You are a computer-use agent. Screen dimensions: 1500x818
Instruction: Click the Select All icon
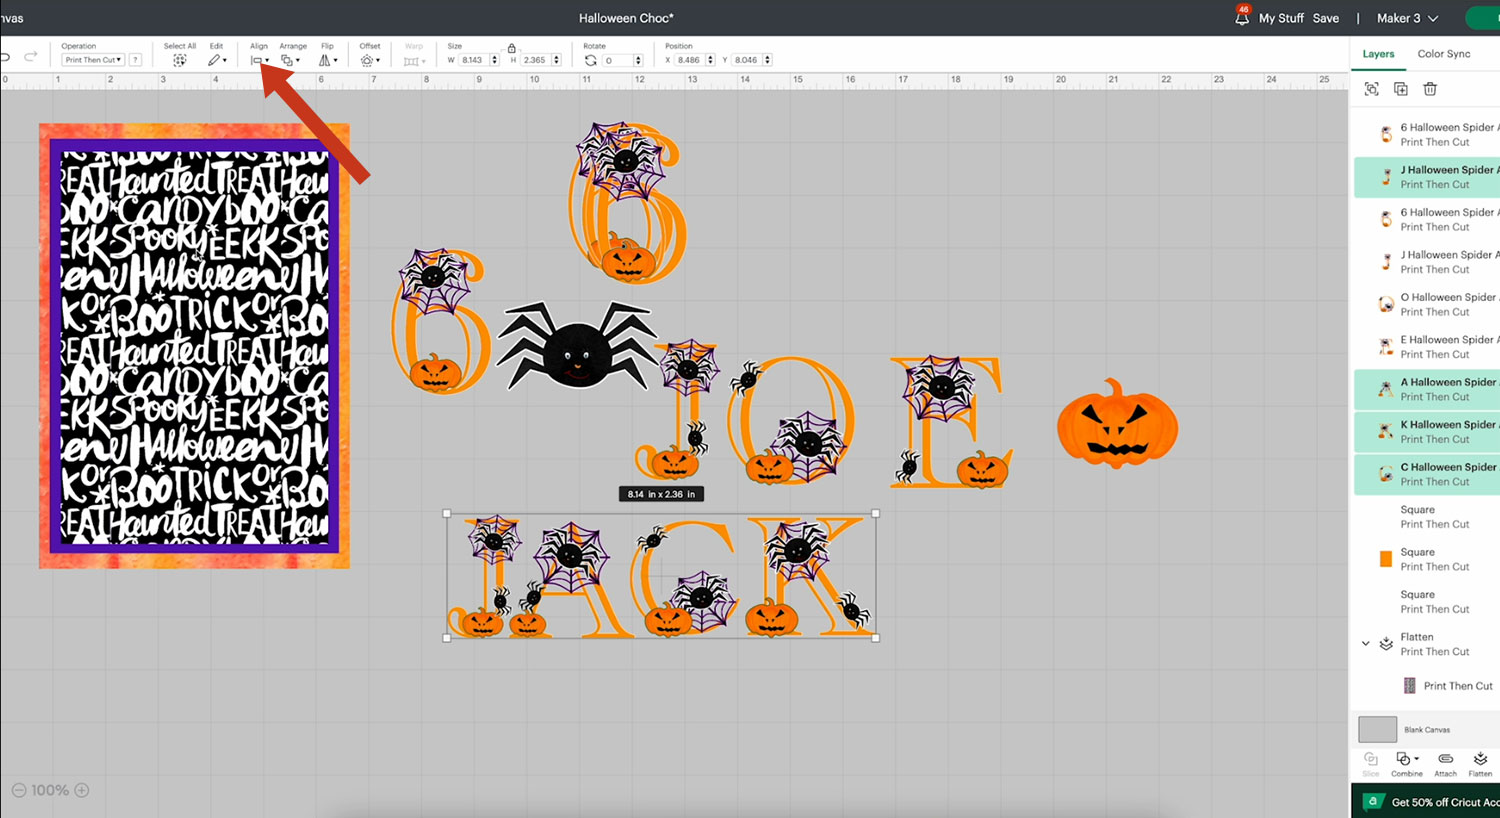coord(179,60)
